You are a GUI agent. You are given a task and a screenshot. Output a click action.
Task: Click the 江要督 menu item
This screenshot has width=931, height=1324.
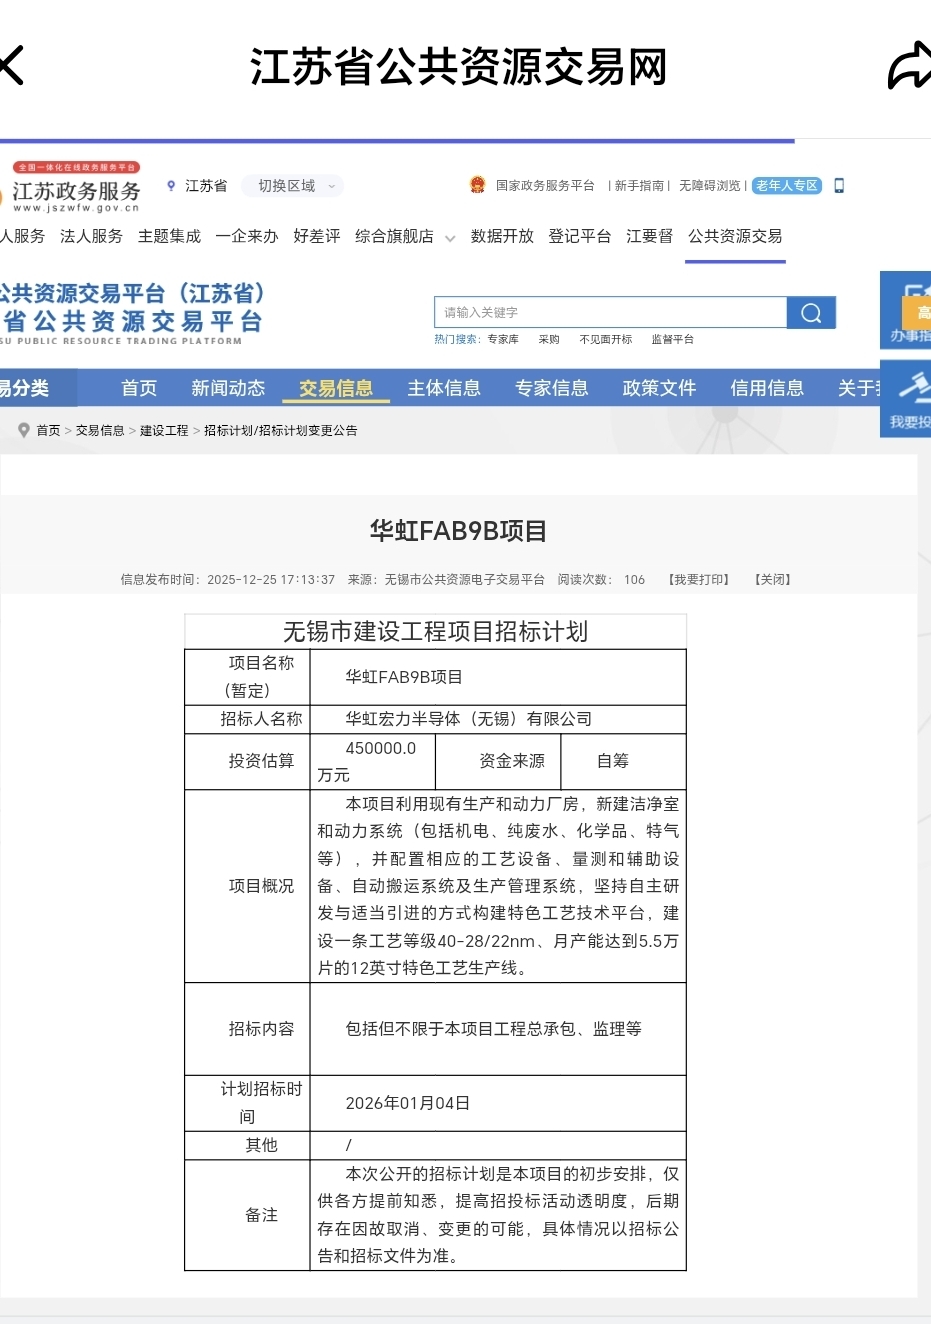(649, 236)
